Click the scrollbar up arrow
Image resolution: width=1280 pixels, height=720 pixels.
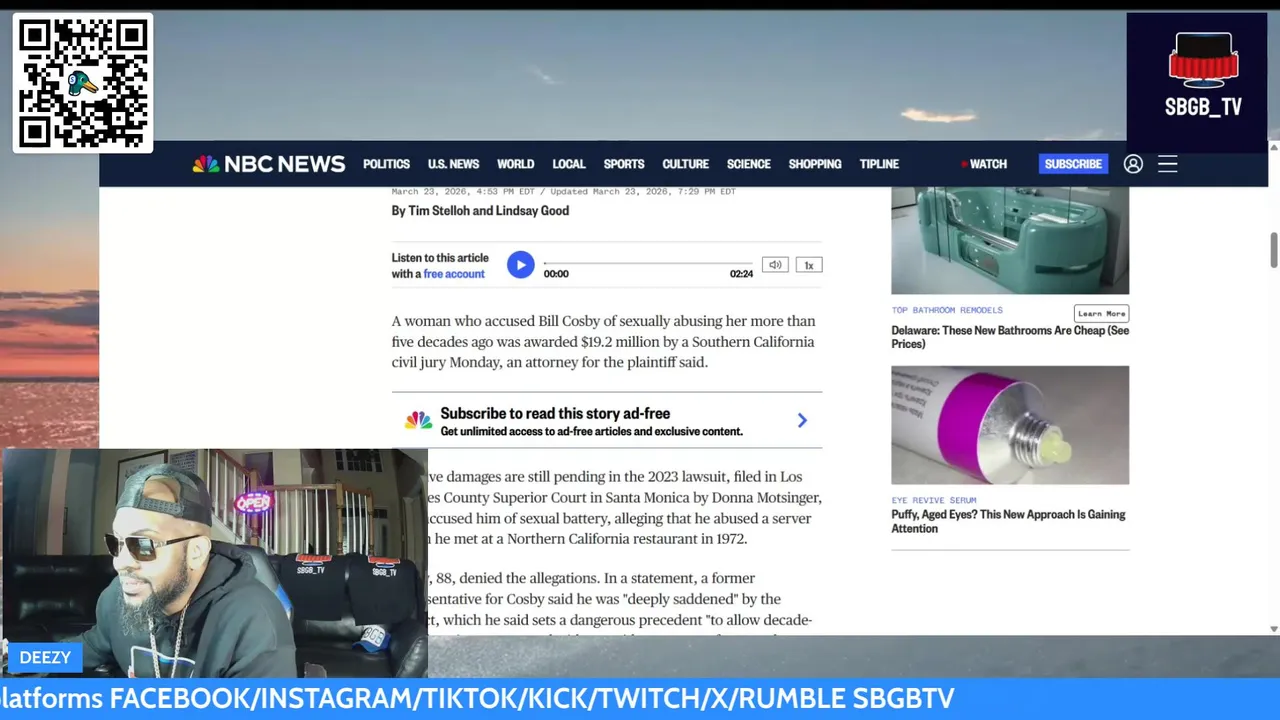(x=1274, y=147)
